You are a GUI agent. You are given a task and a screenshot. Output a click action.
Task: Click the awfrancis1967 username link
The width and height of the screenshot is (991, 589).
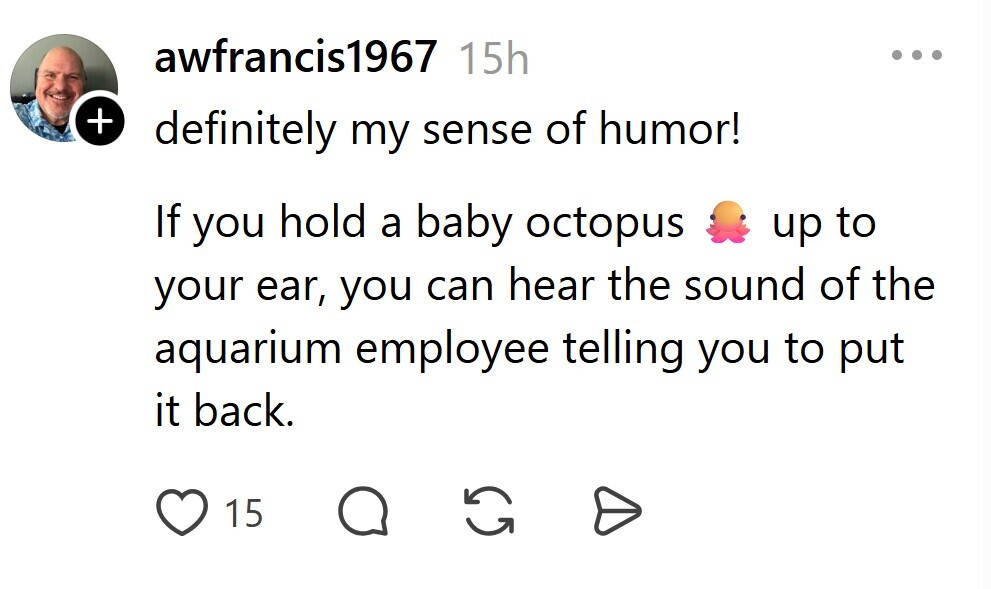296,56
